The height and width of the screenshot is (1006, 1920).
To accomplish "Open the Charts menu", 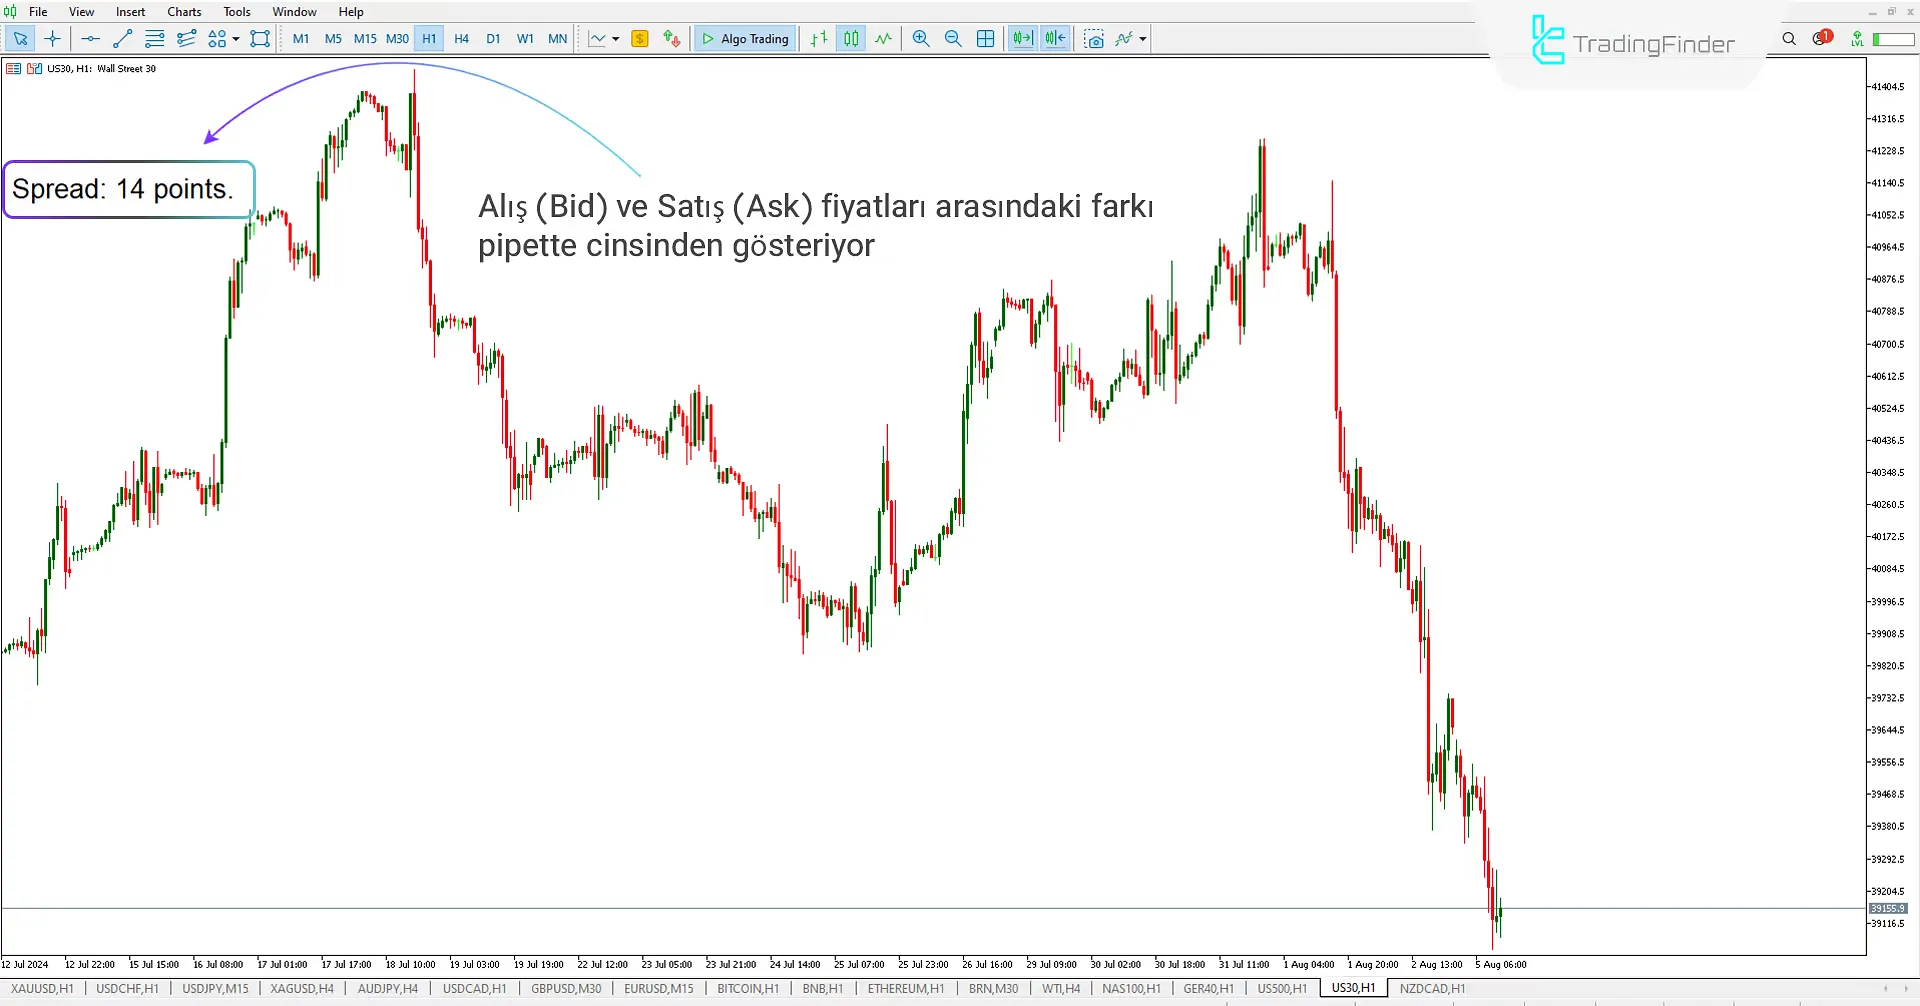I will (x=183, y=11).
